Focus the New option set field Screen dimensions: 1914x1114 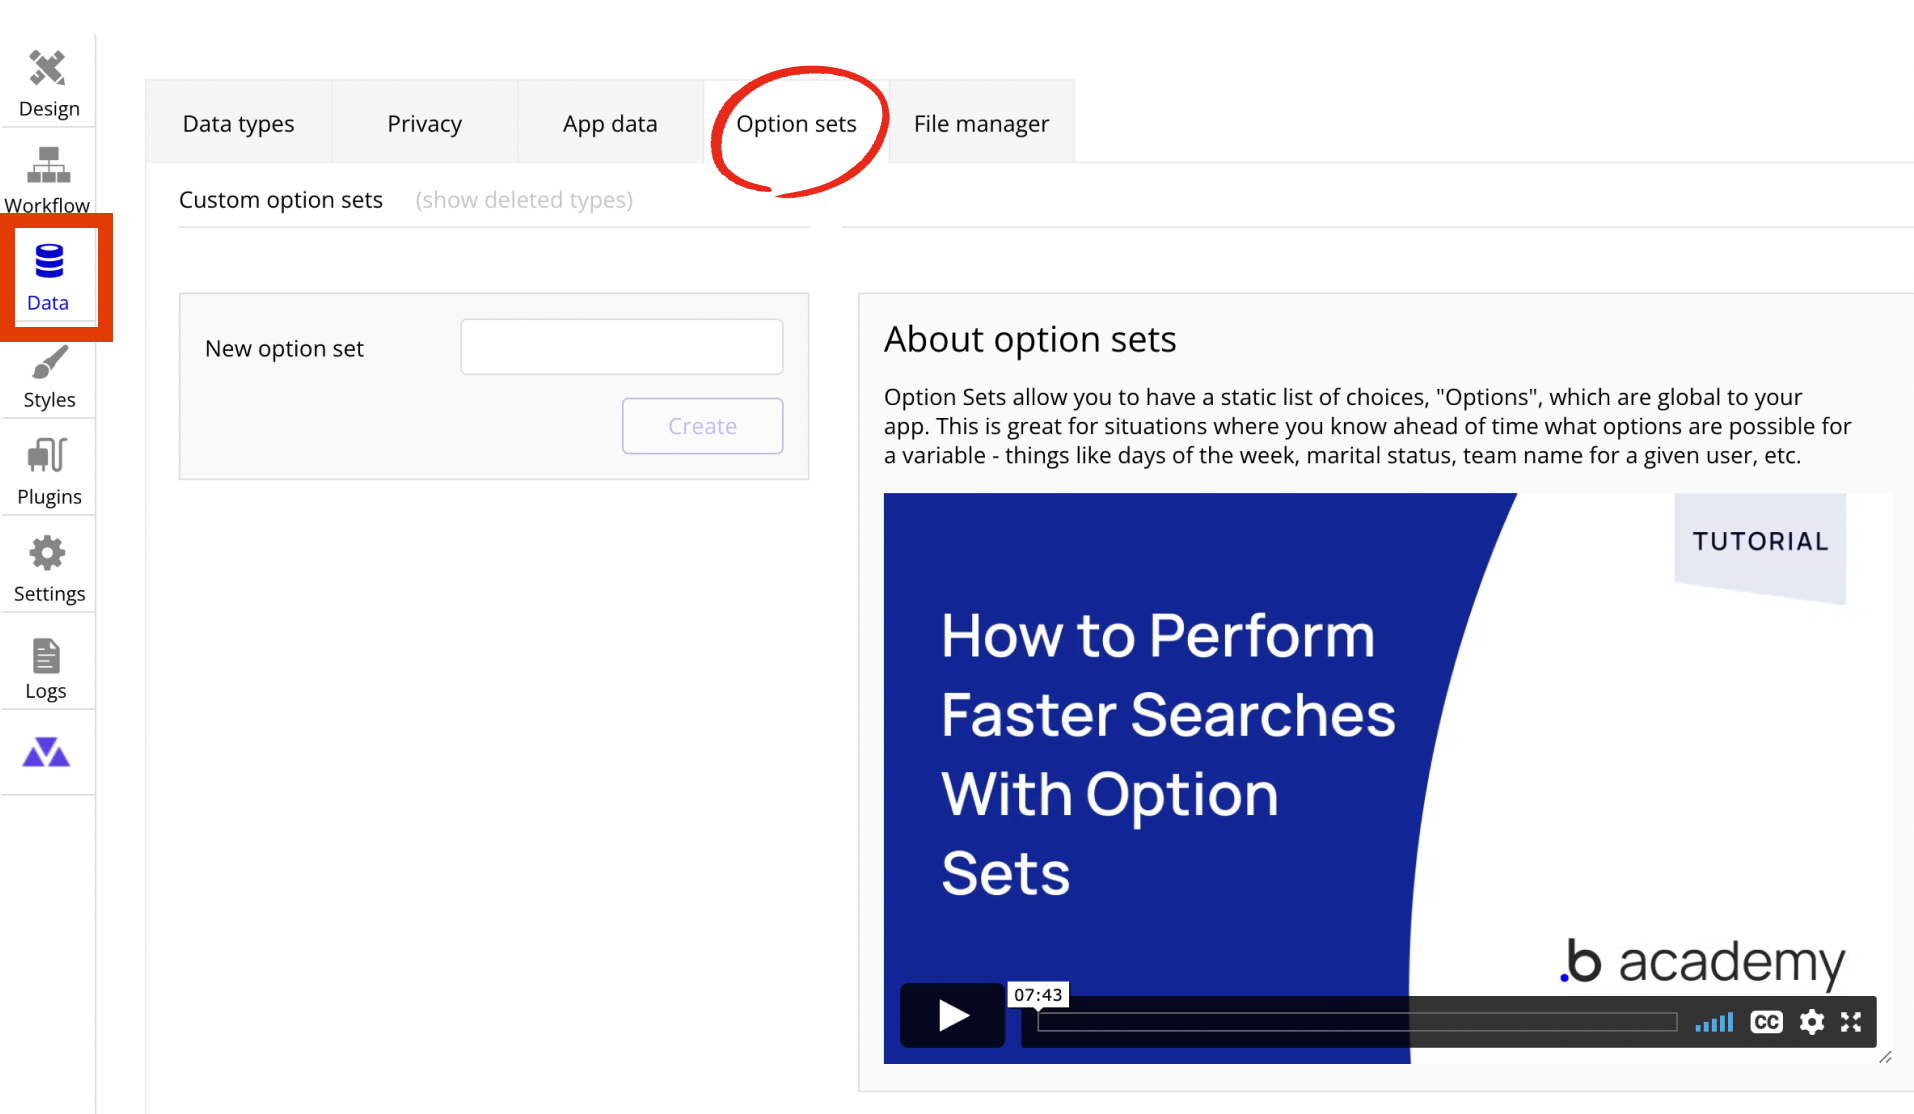click(621, 347)
